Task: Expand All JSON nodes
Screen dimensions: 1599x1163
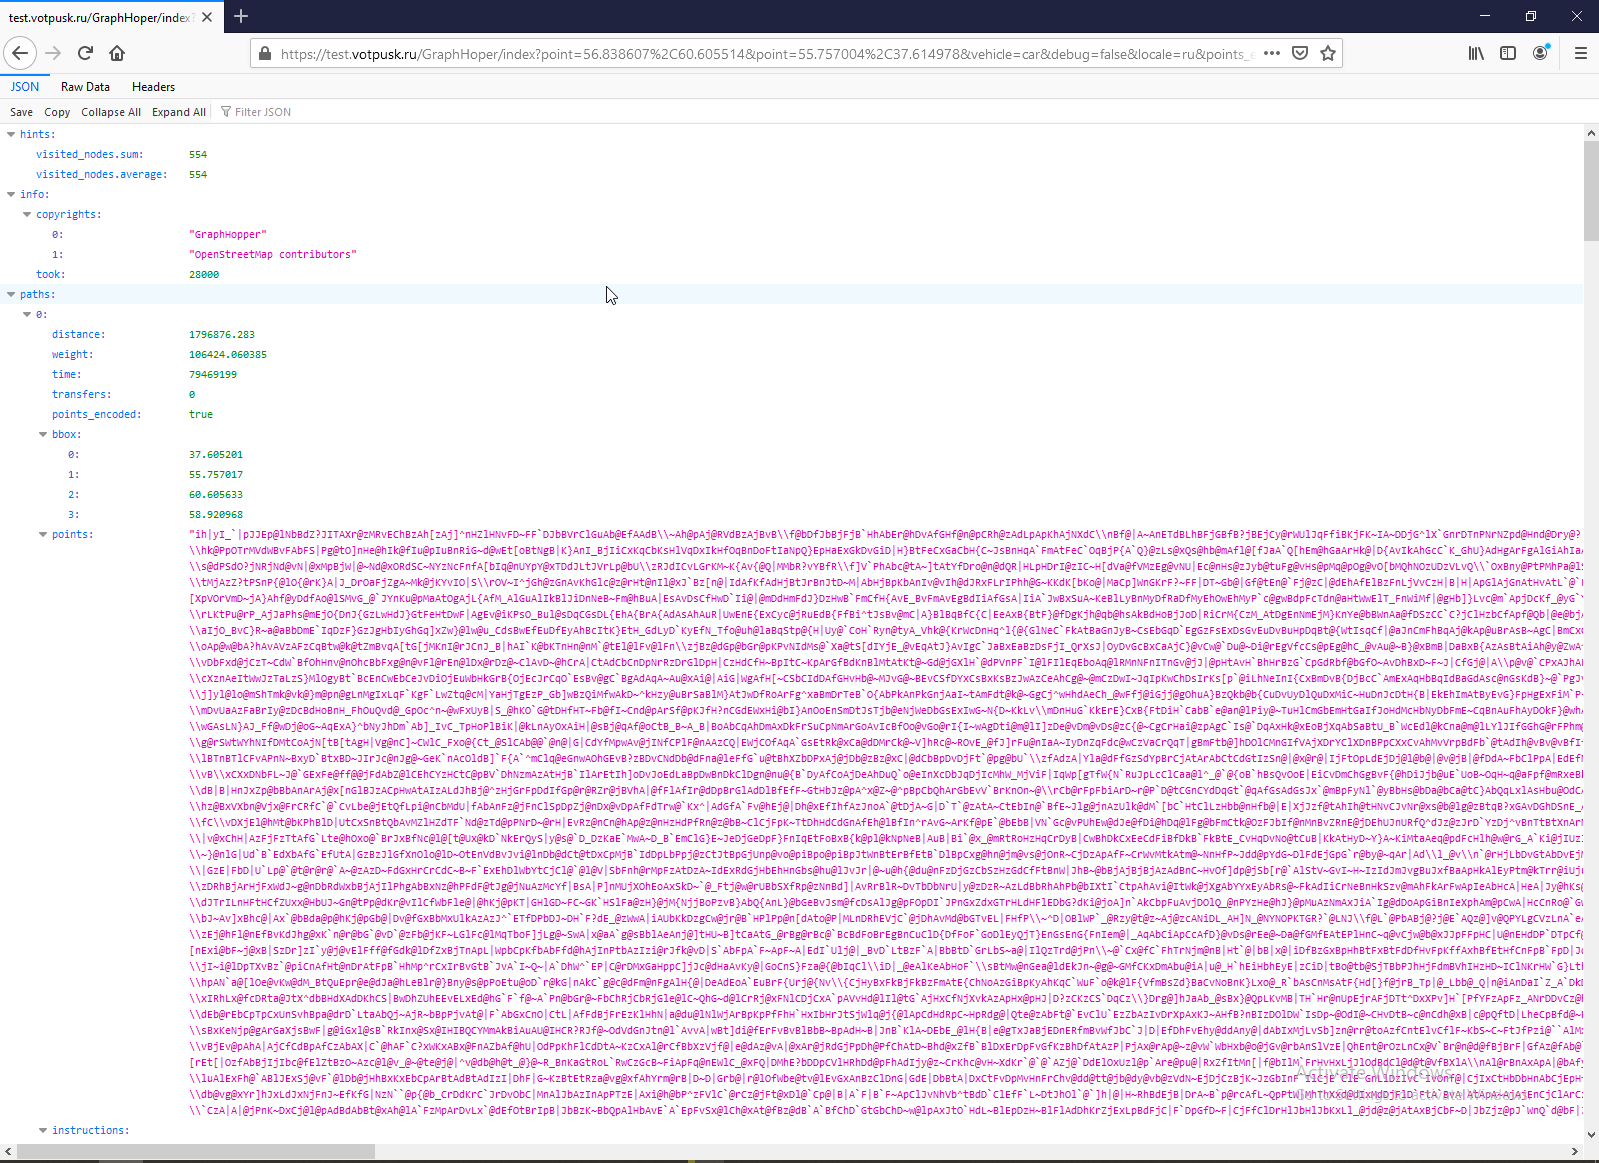Action: click(179, 112)
